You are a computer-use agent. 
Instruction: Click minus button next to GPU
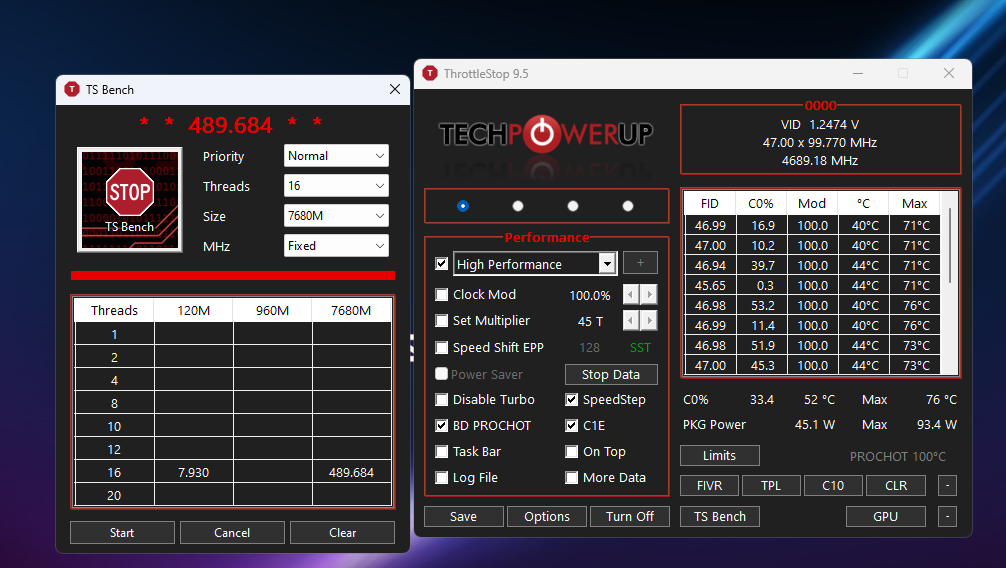pyautogui.click(x=947, y=517)
